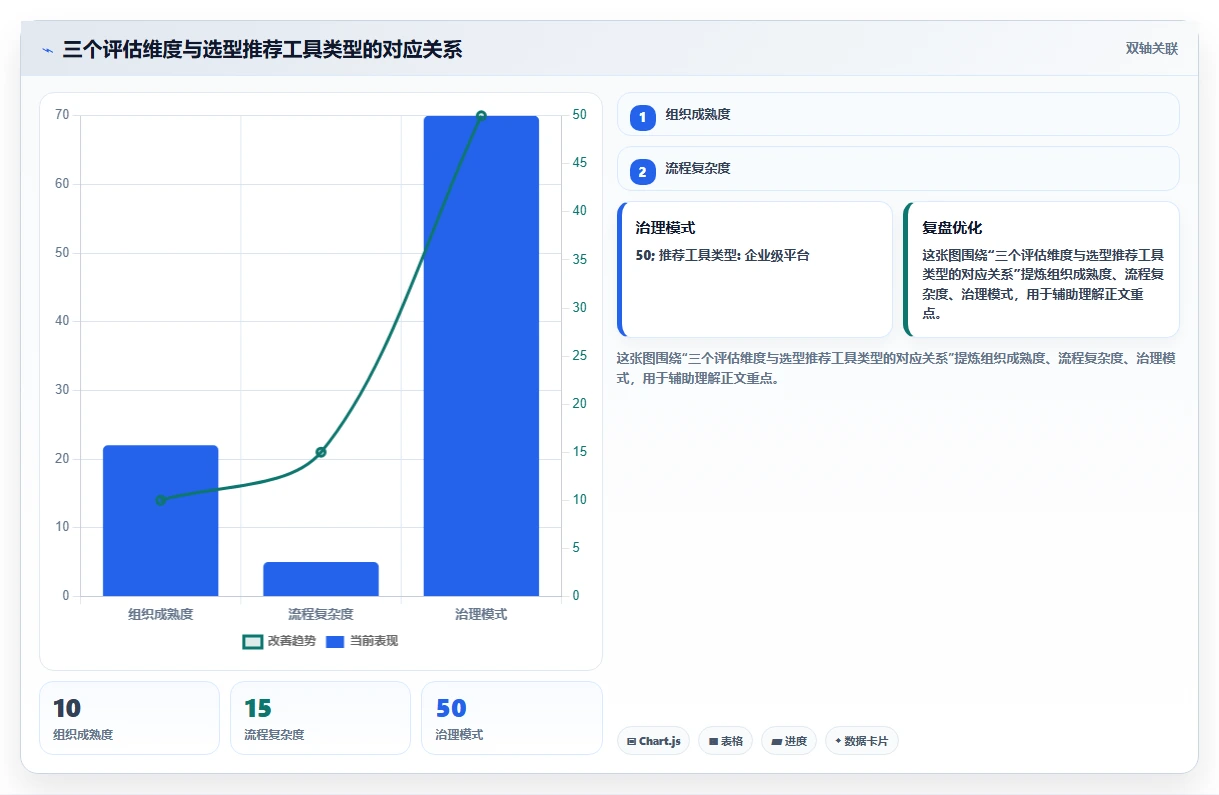Click the 15 流程复杂度 stat card
Screen dimensions: 1219x795
click(x=320, y=718)
